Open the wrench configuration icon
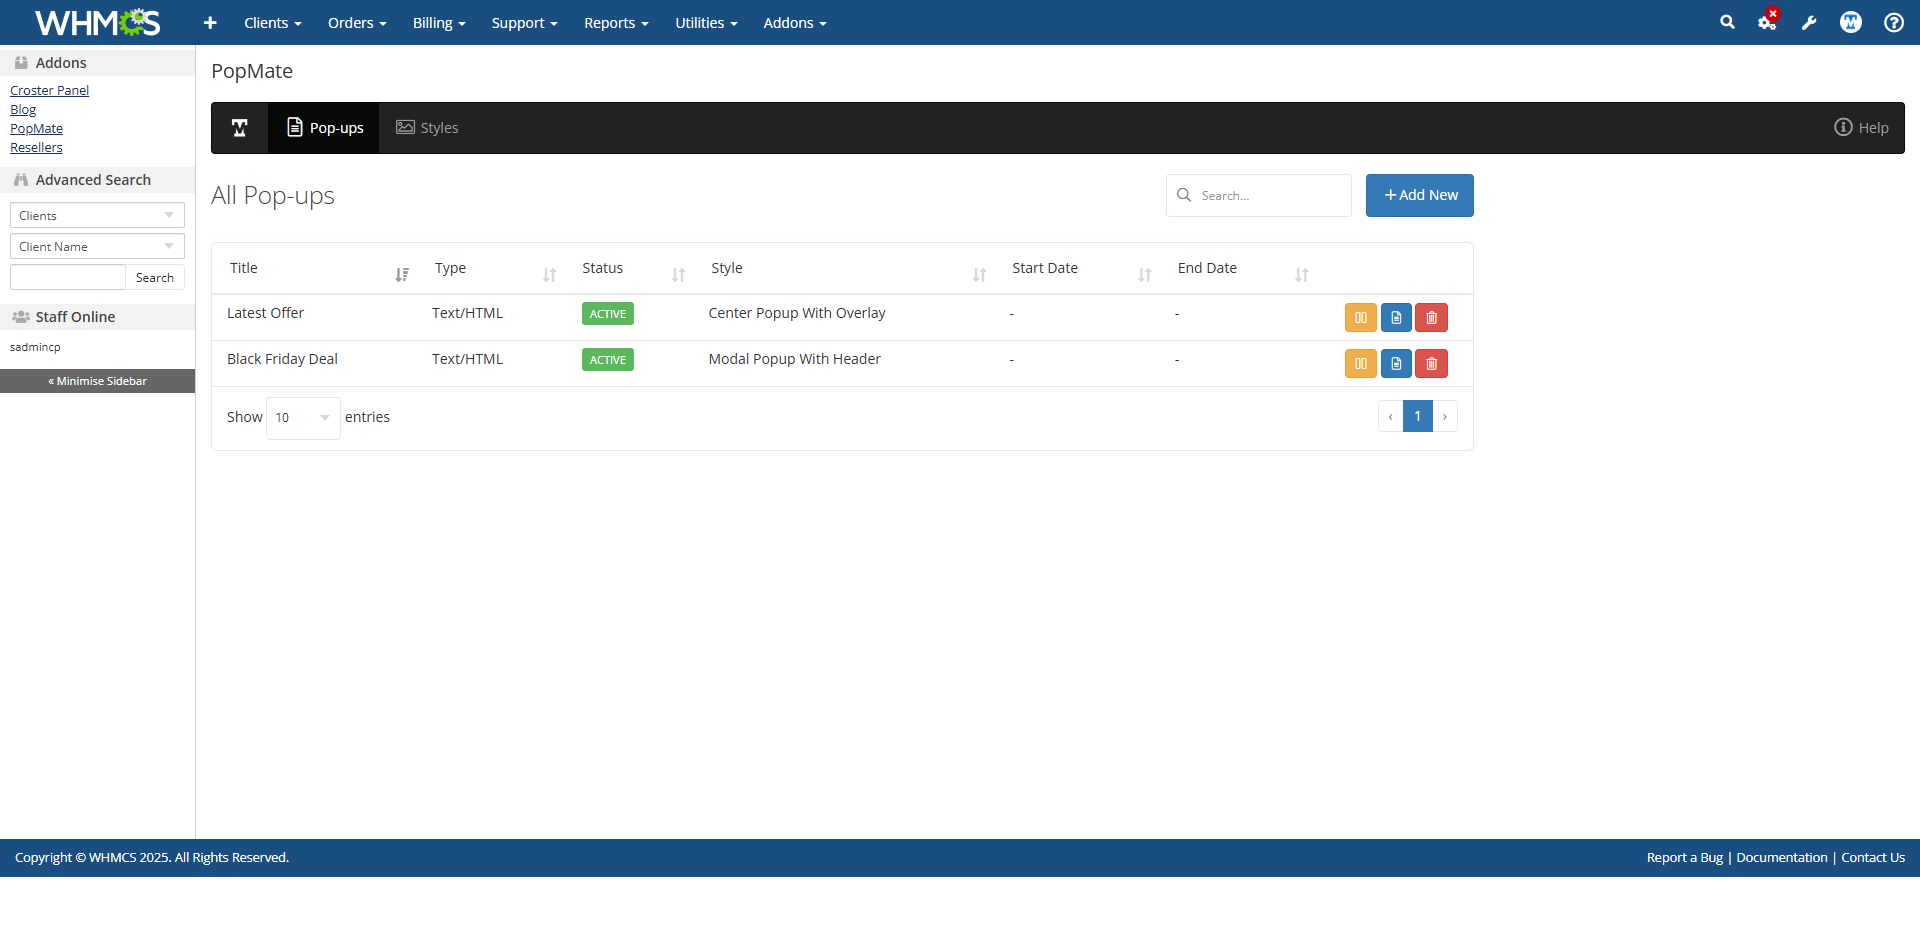The height and width of the screenshot is (945, 1920). click(1809, 22)
